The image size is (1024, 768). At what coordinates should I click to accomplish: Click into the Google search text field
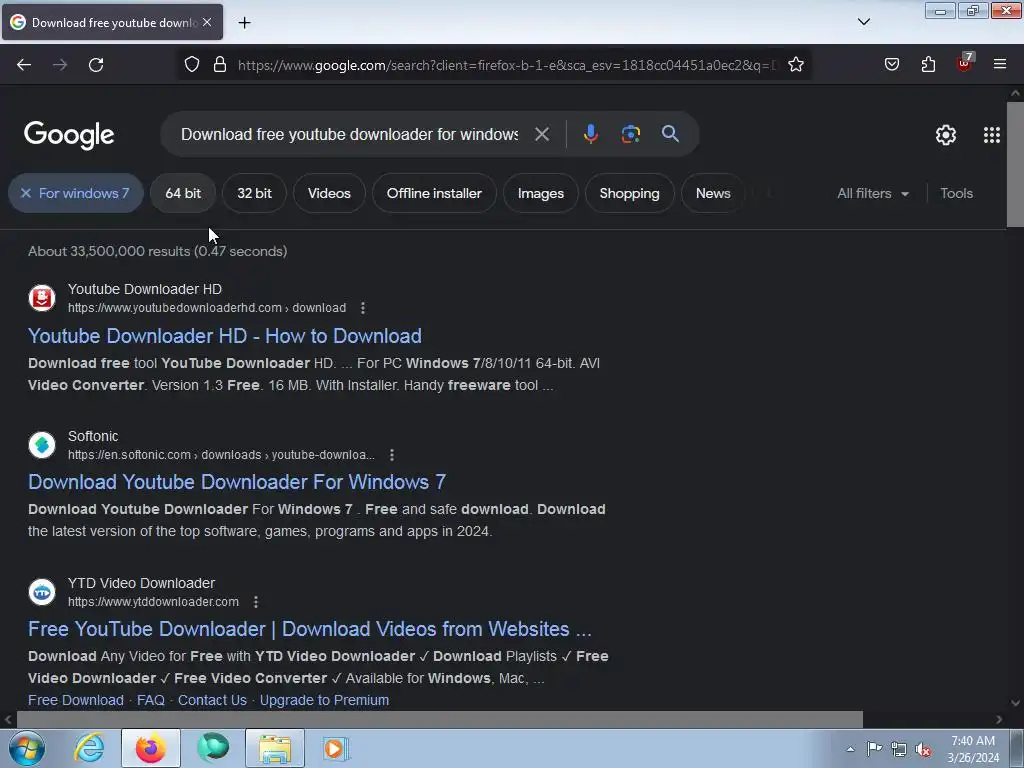tap(349, 134)
